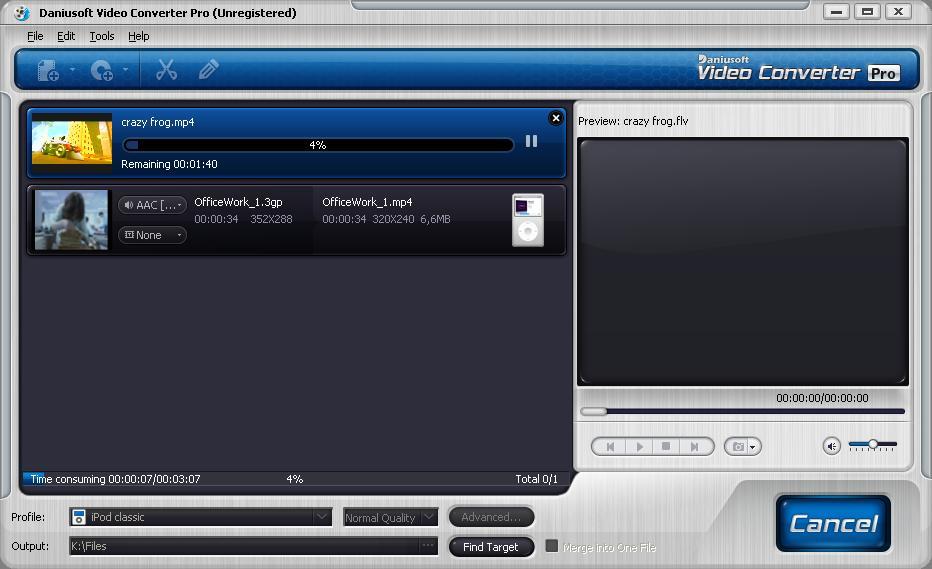Image resolution: width=932 pixels, height=569 pixels.
Task: Click the Video Converter Pro logo
Action: coord(798,68)
